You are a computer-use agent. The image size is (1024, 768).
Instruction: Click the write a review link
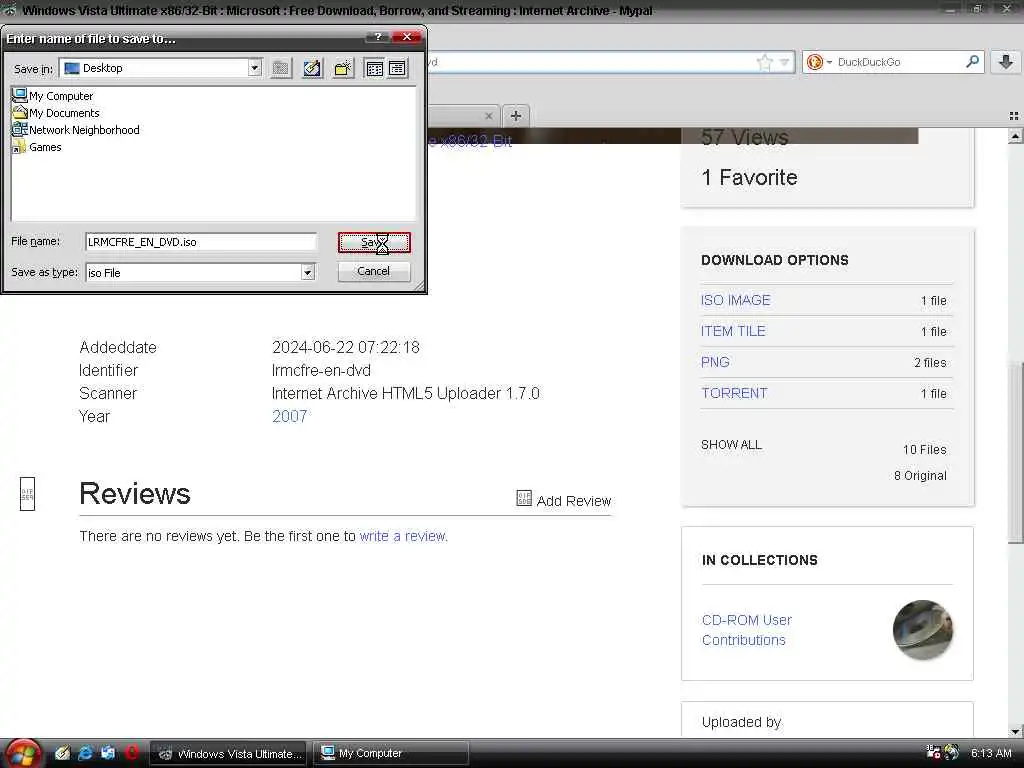coord(403,536)
